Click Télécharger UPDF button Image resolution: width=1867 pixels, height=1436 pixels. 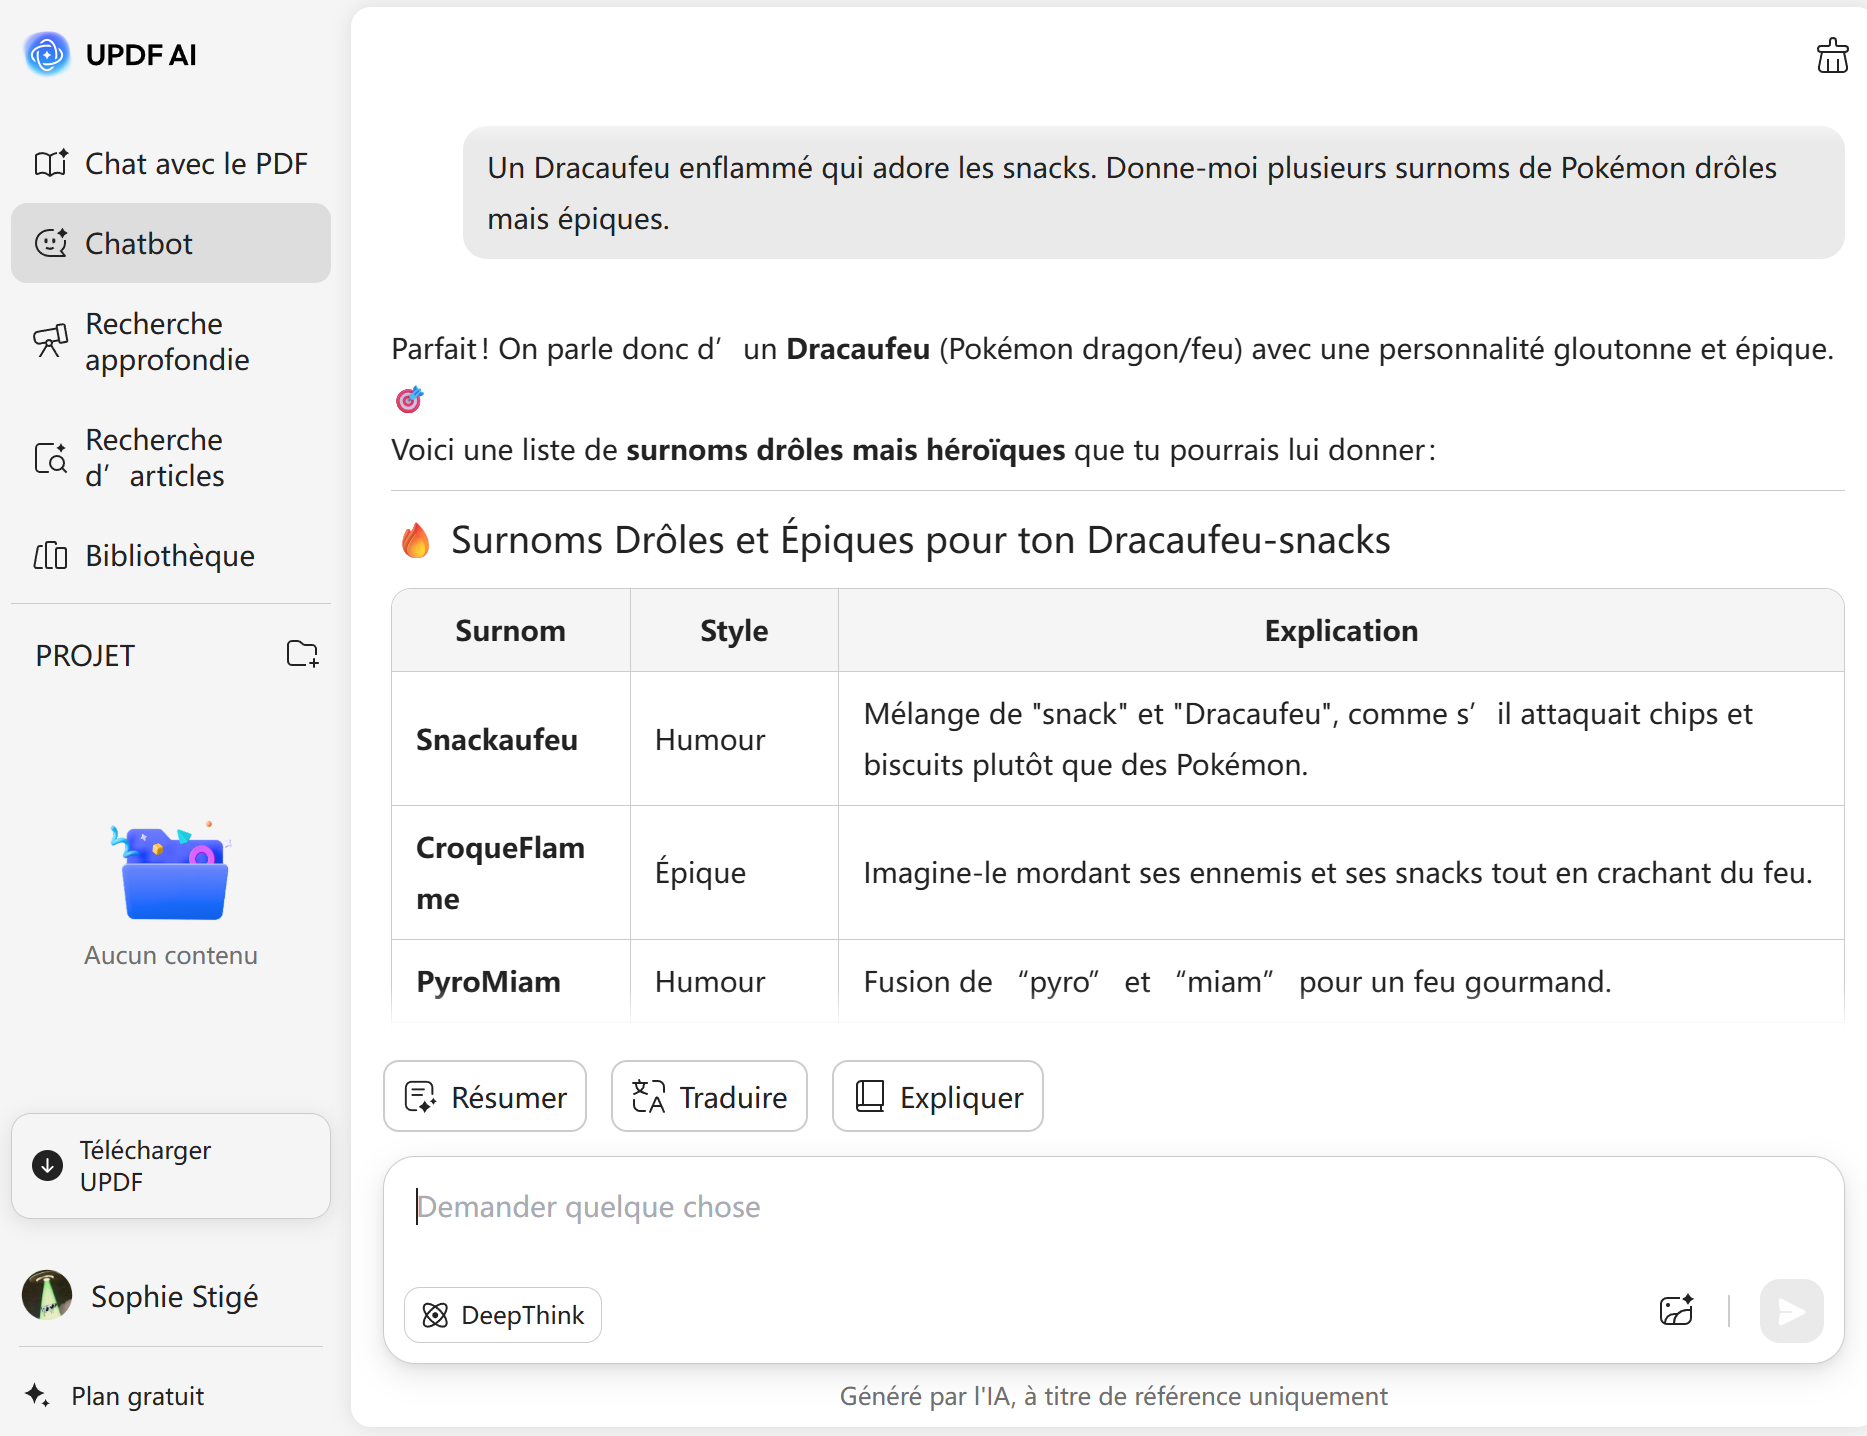coord(171,1166)
